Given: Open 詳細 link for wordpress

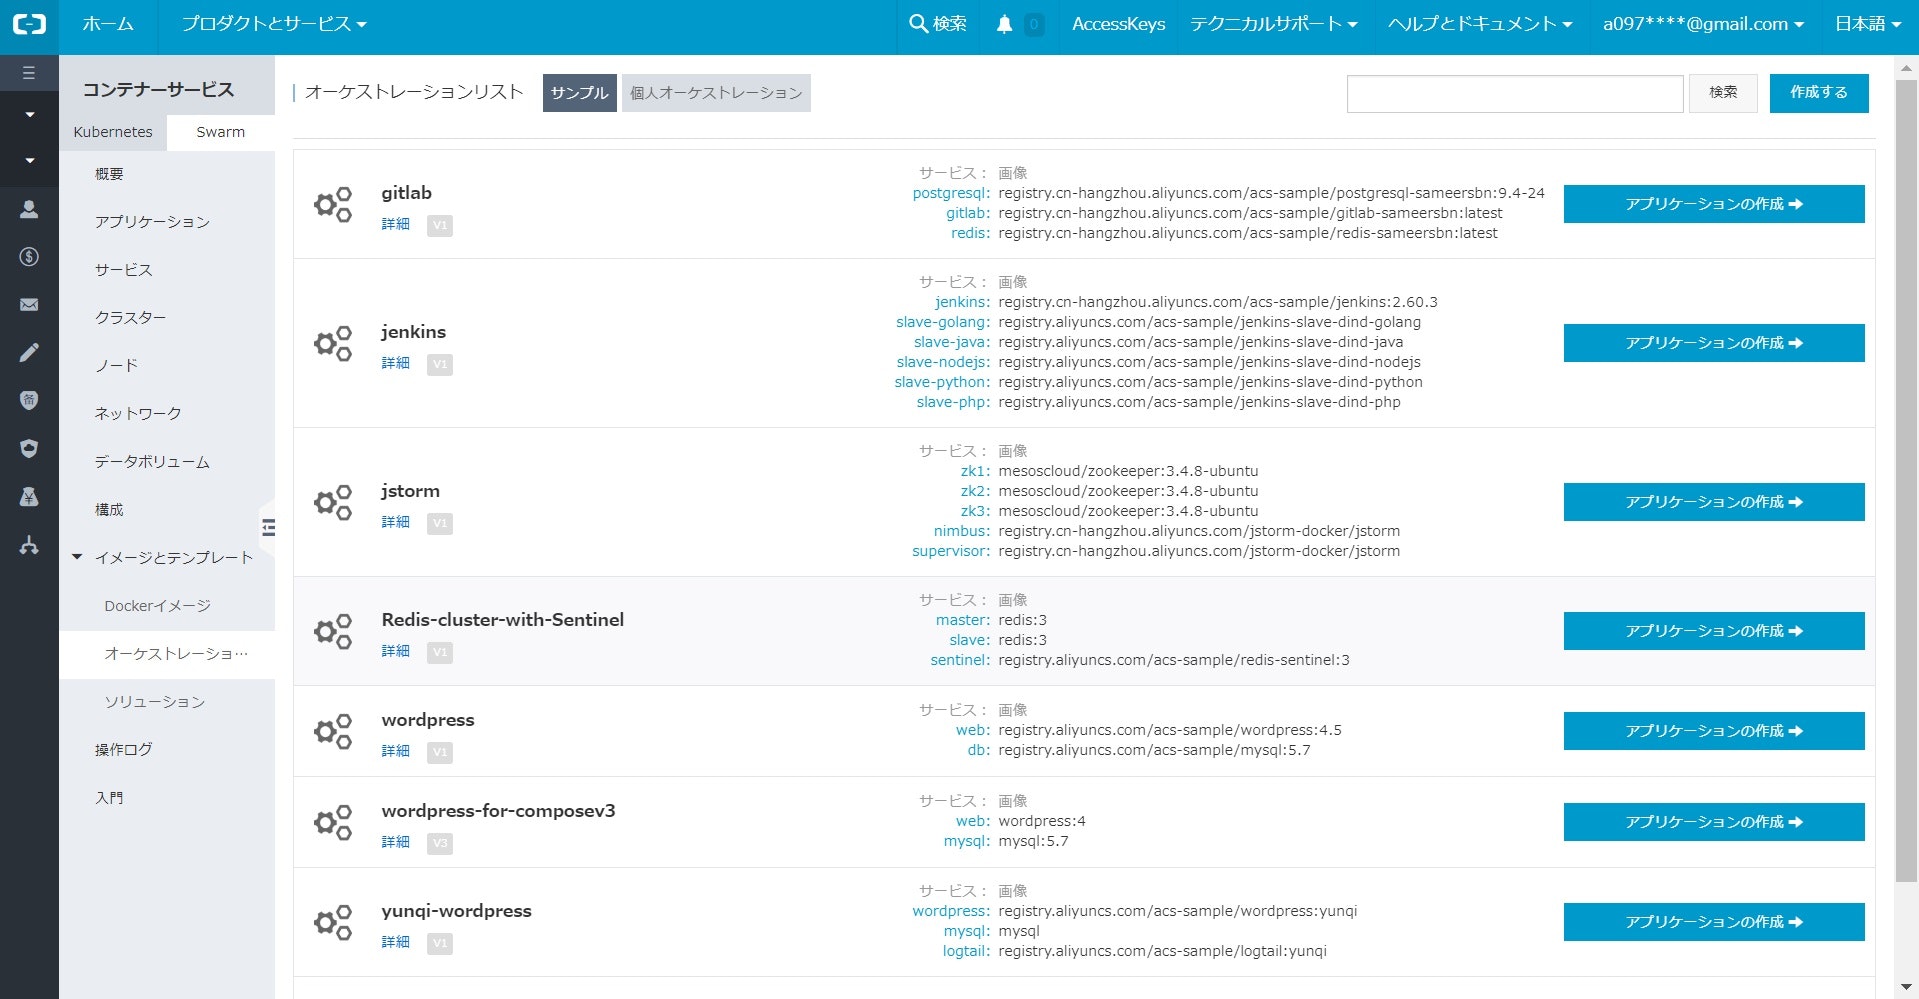Looking at the screenshot, I should (x=395, y=751).
